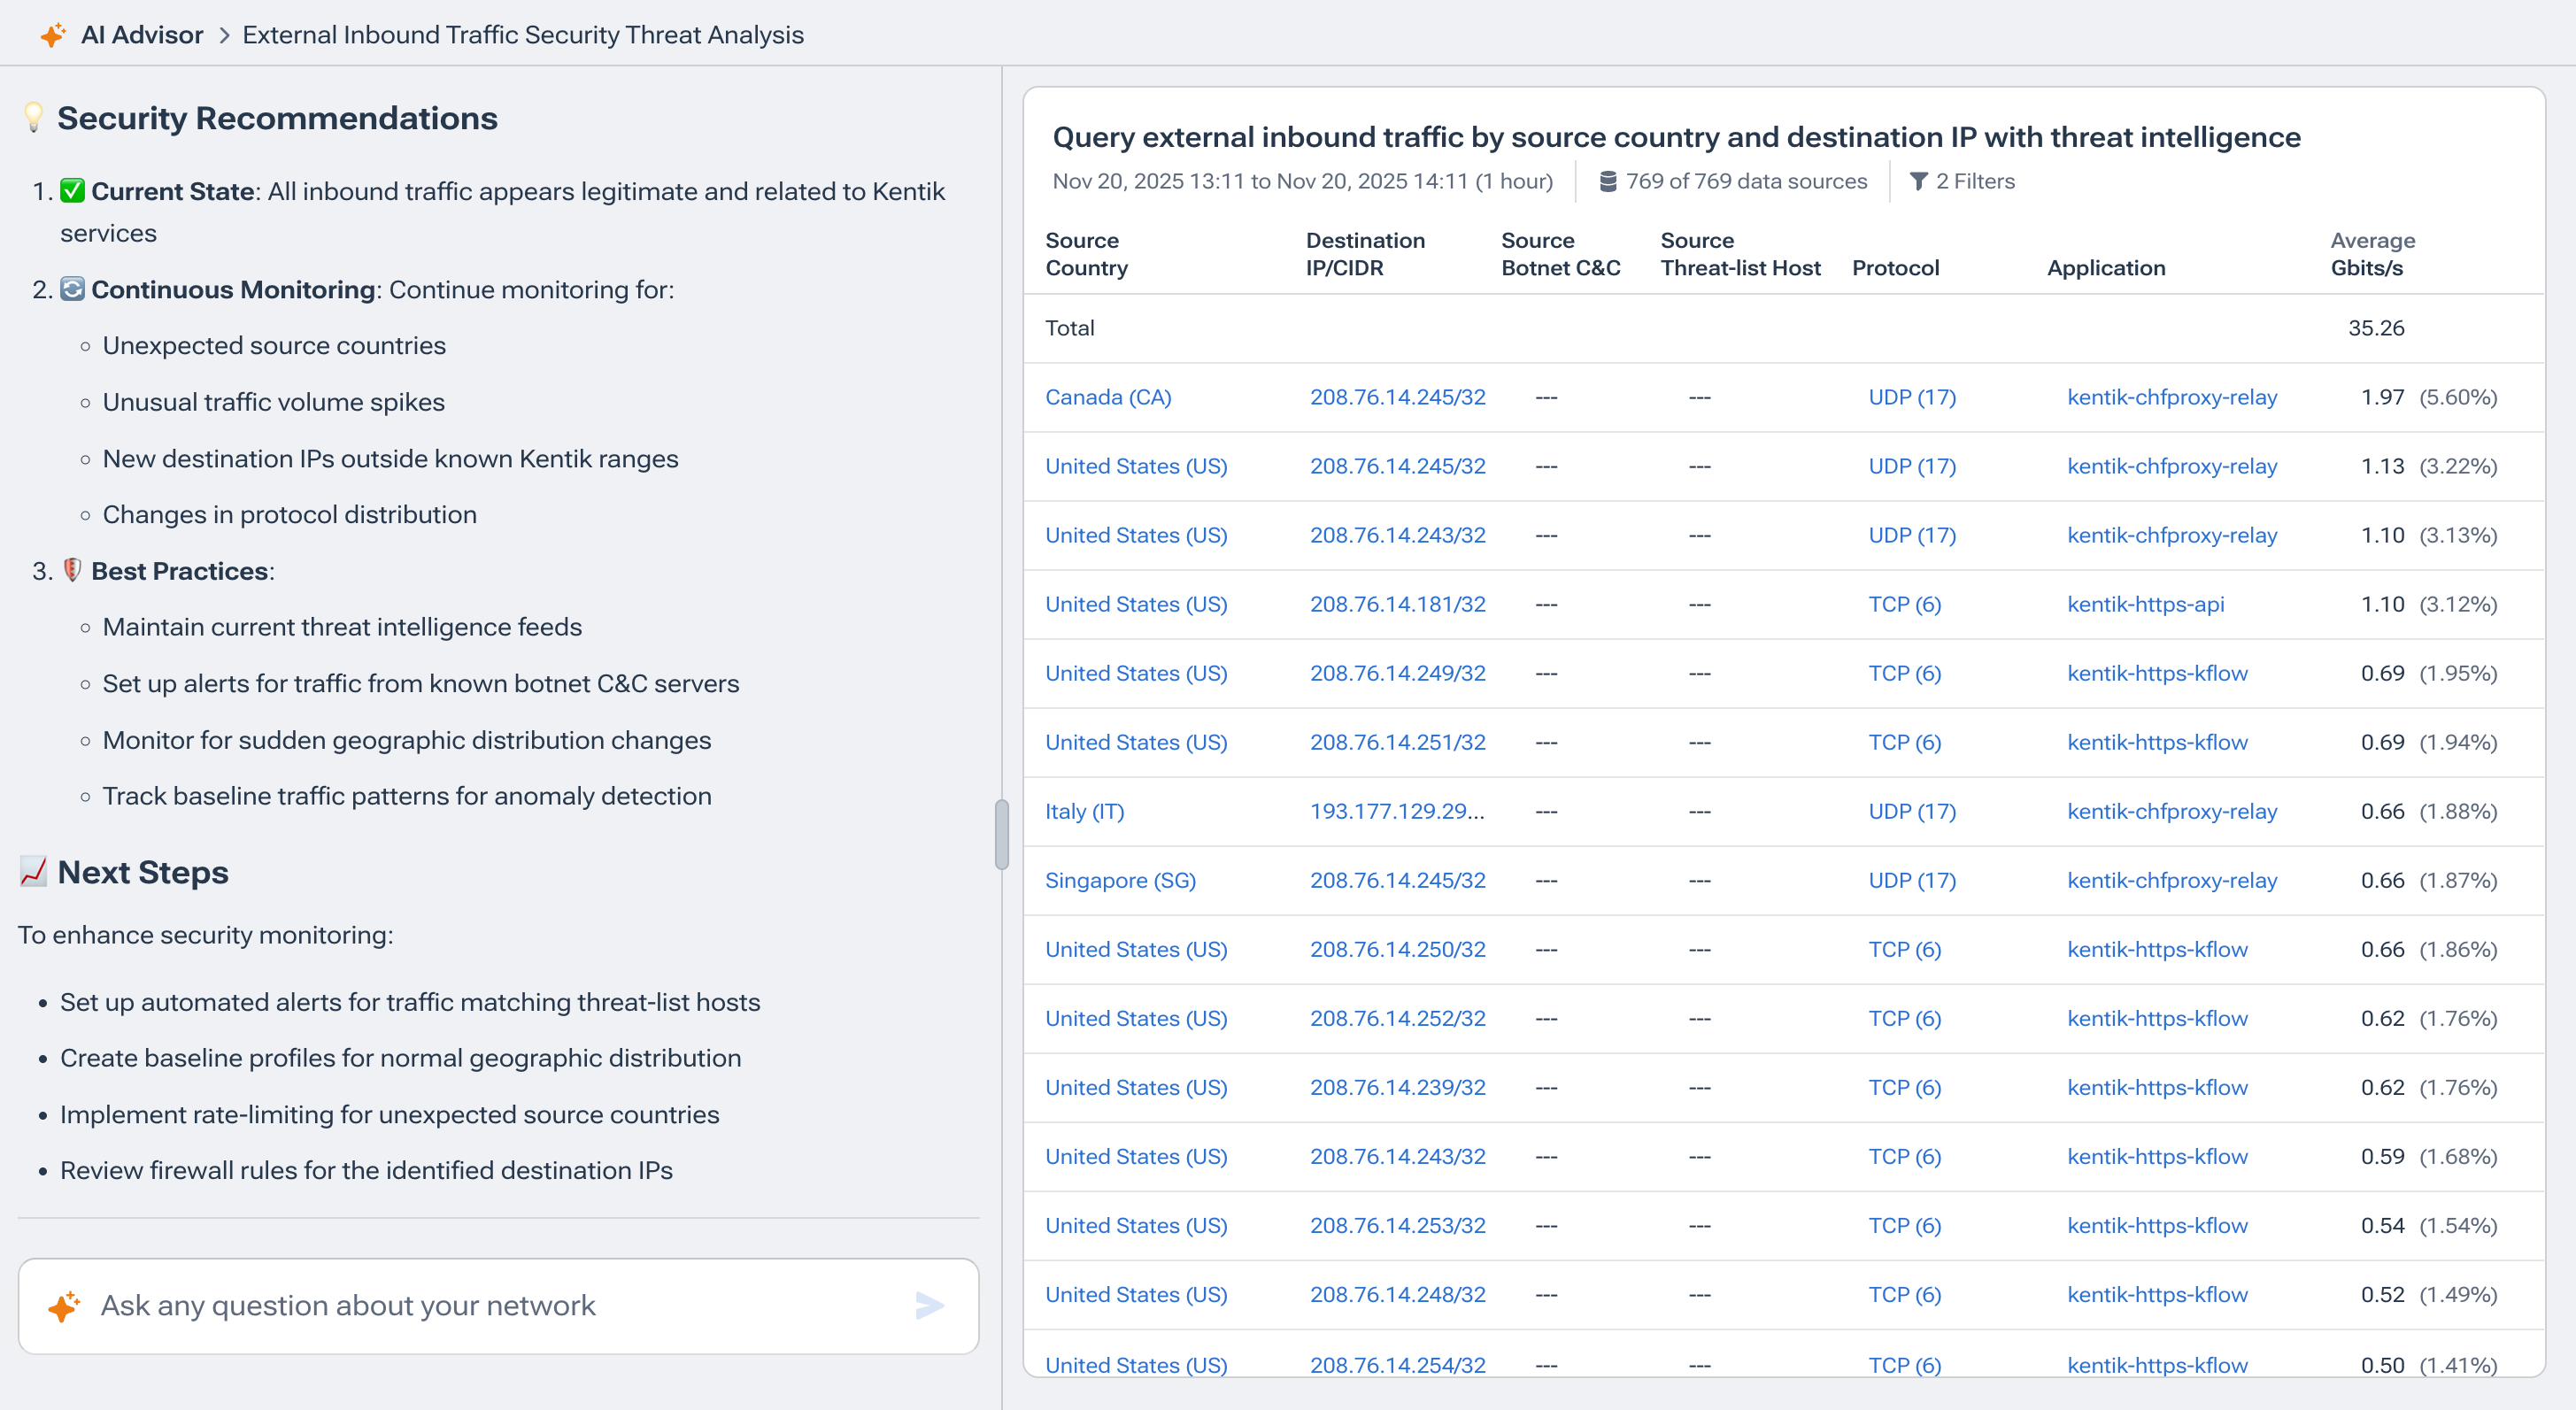
Task: Click the chart icon next to Next Steps
Action: coord(33,871)
